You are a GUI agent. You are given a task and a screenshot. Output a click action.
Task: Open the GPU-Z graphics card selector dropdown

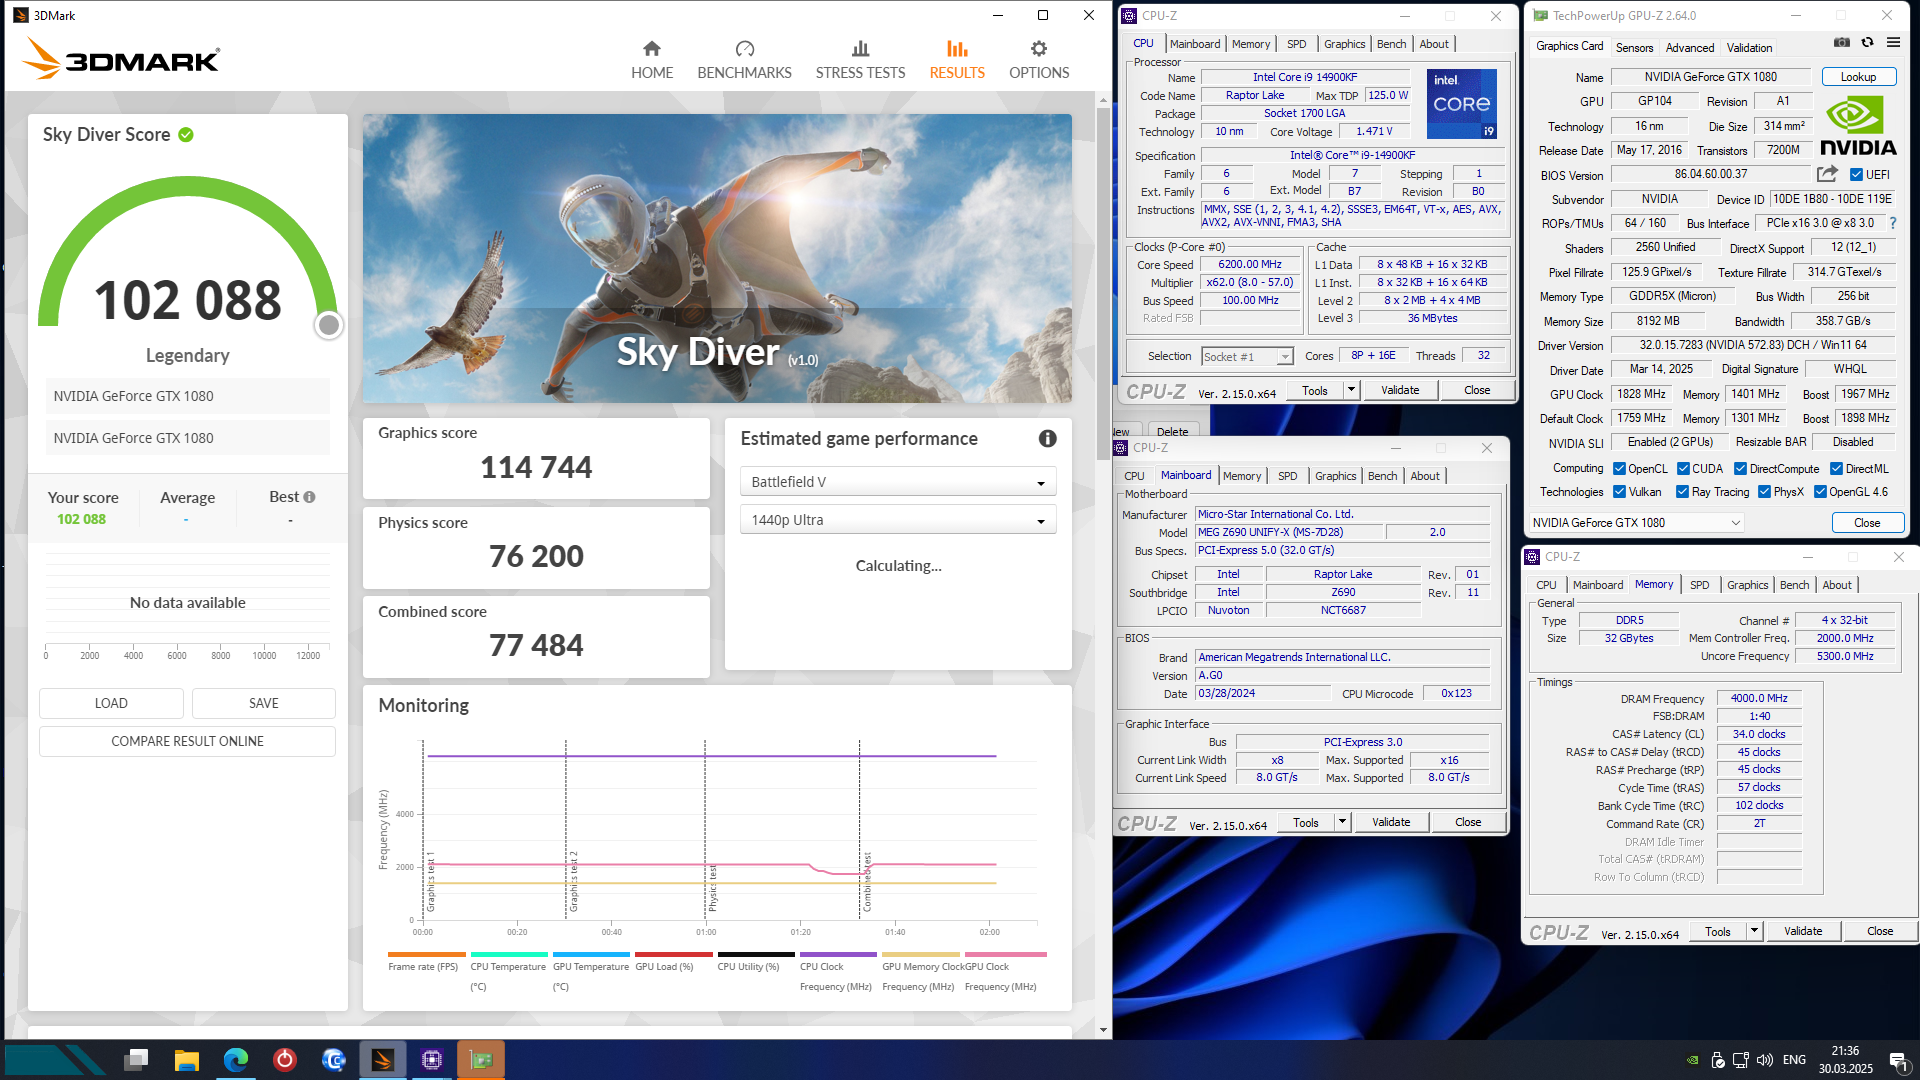[x=1636, y=522]
